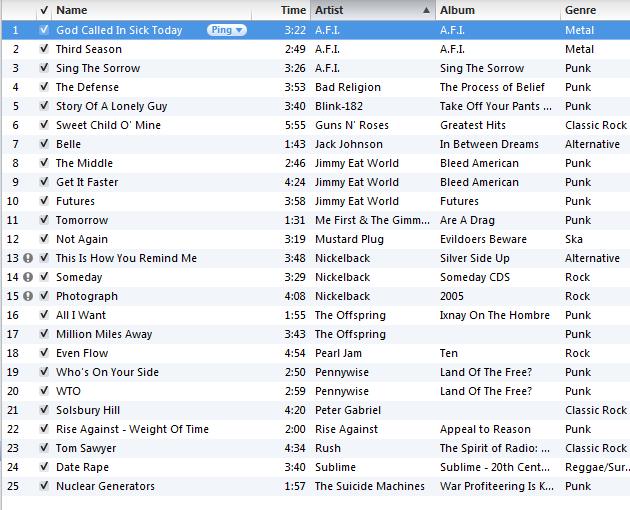
Task: Select the song Futures in the Name column
Action: 75,201
